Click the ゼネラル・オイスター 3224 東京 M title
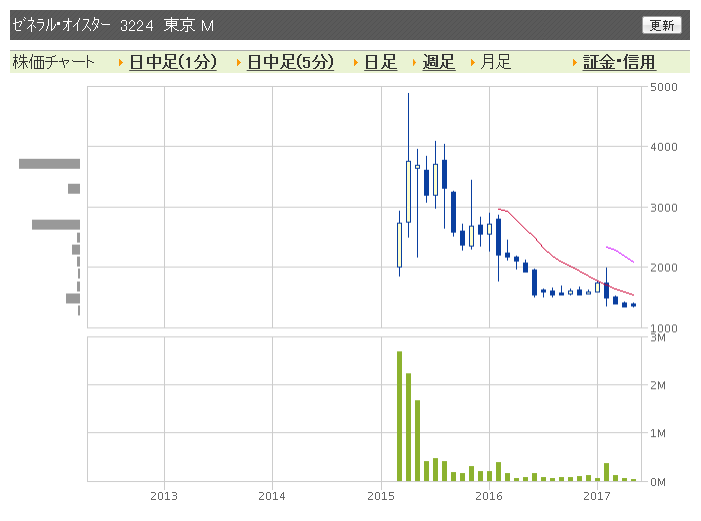 [113, 25]
